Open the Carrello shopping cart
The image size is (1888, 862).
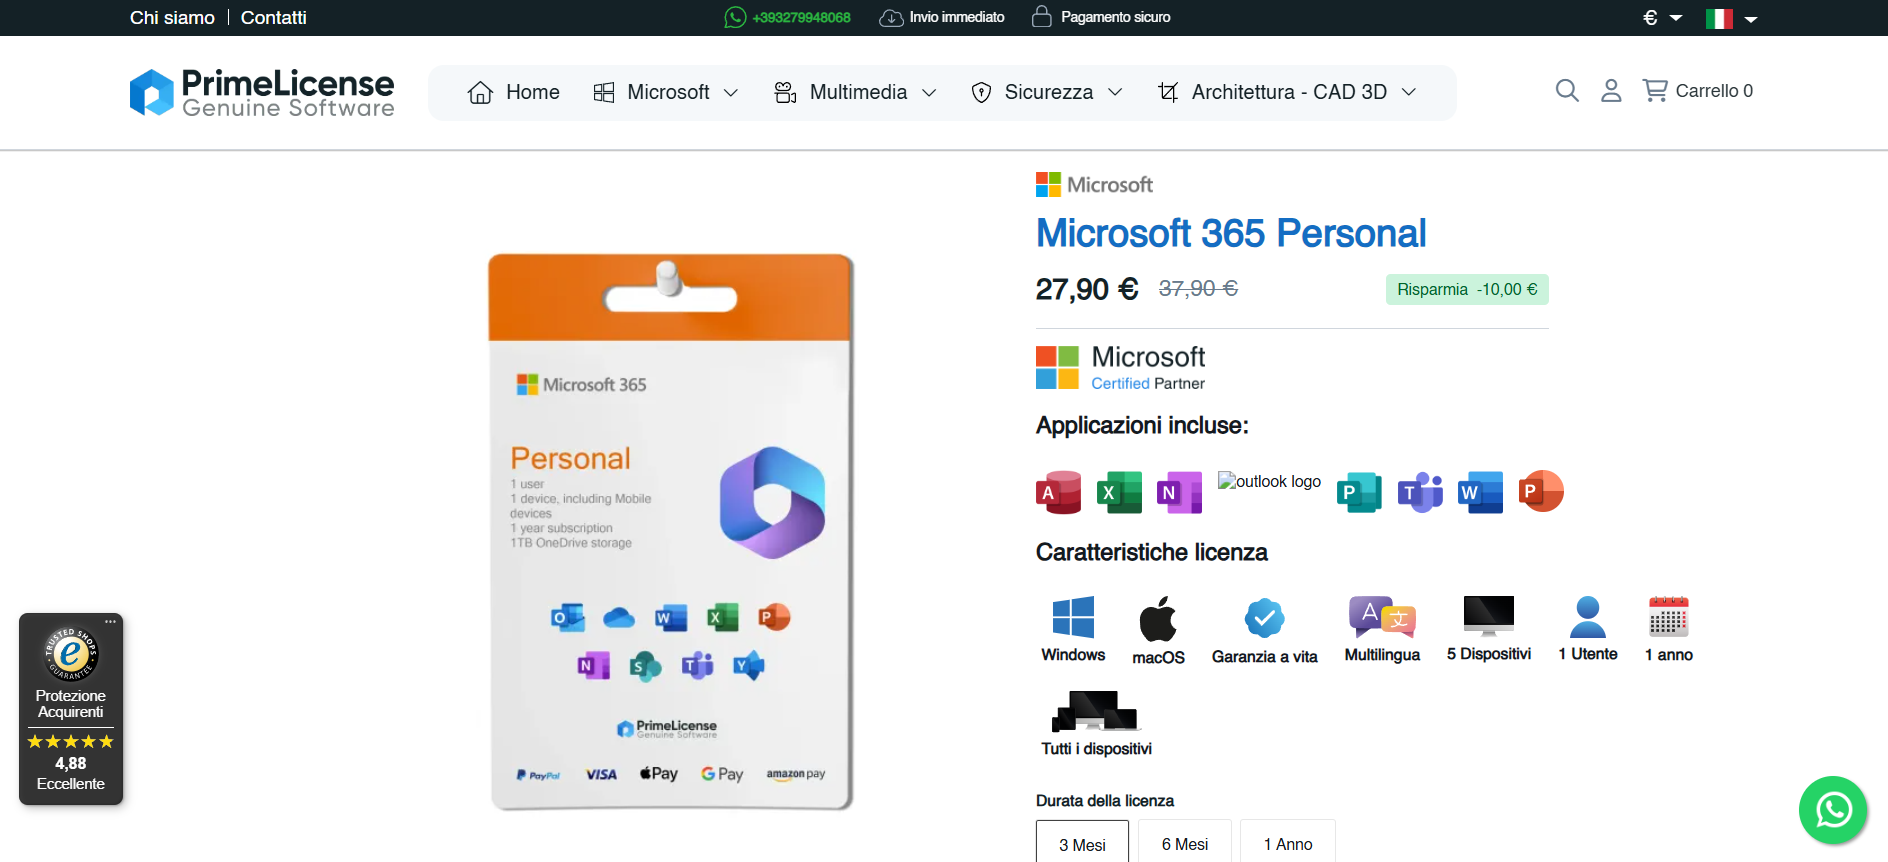(1697, 91)
